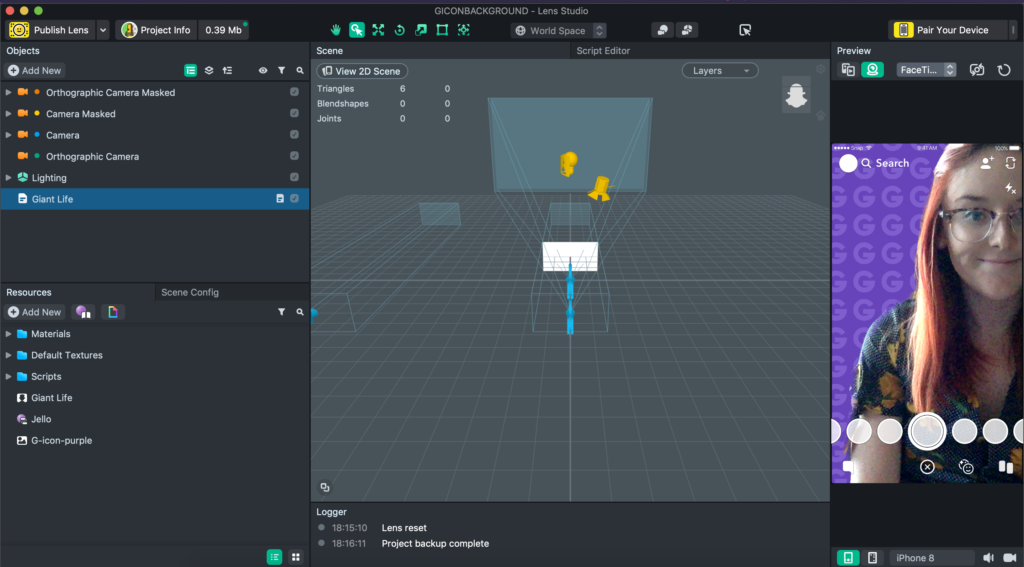The image size is (1024, 567).
Task: Switch to the Scene Config tab
Action: tap(190, 292)
